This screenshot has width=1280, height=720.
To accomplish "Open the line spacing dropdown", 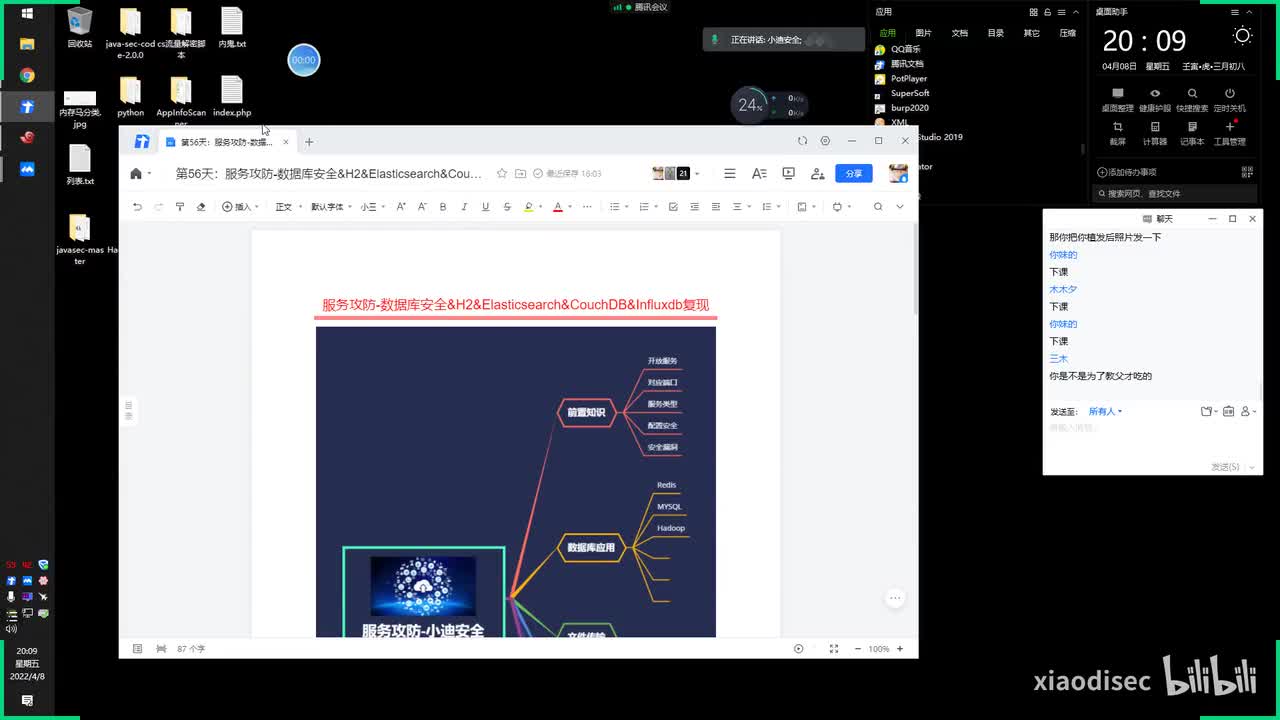I will [x=770, y=207].
